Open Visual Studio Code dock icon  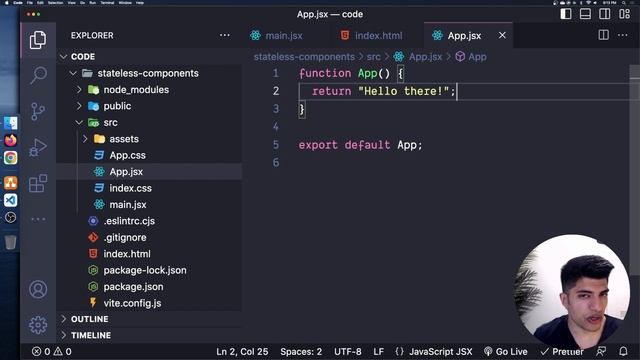point(11,200)
